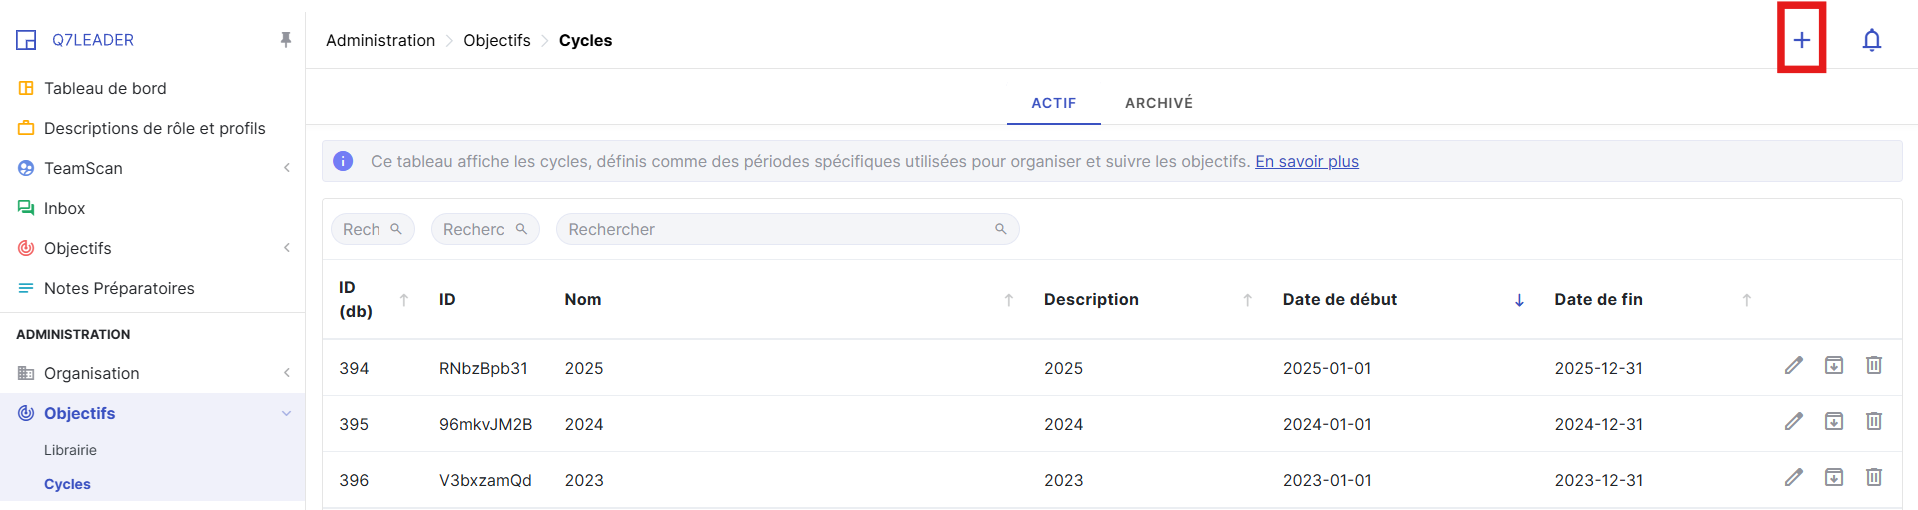
Task: Collapse the Objectifs administration section
Action: click(x=286, y=413)
